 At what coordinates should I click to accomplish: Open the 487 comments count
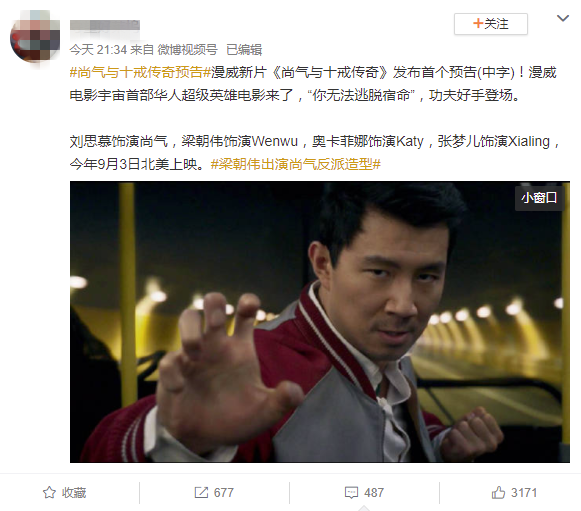[374, 493]
